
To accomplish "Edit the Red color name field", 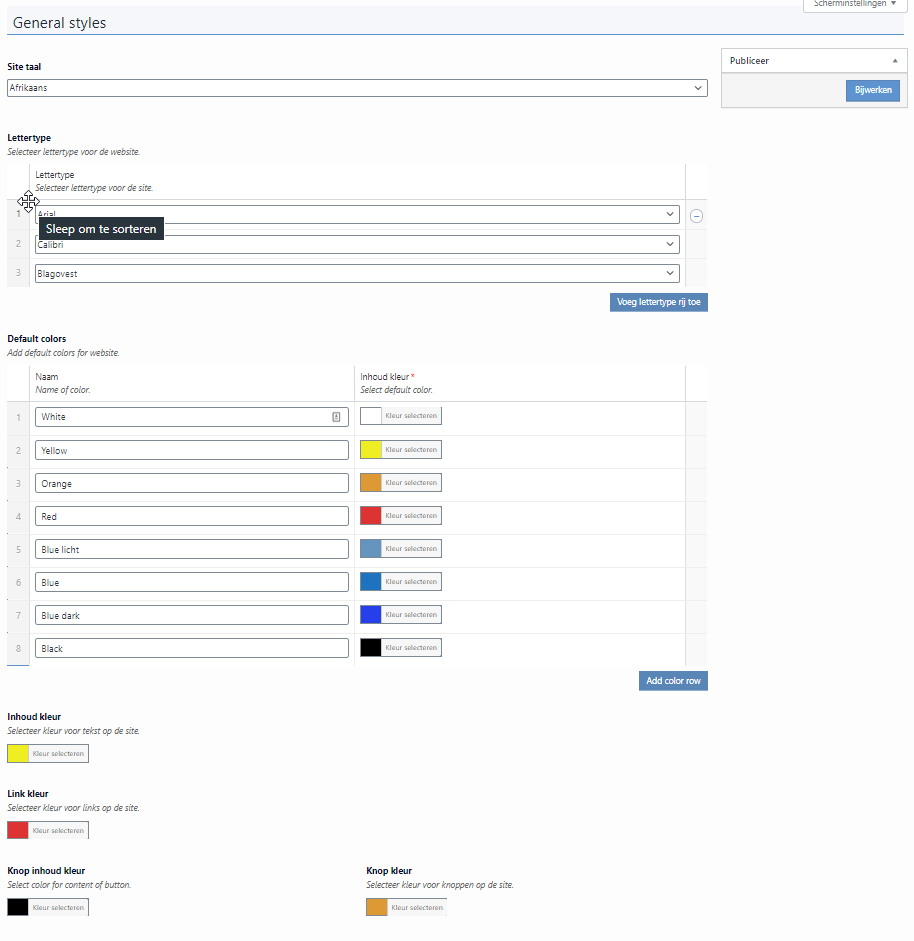I will coord(191,517).
